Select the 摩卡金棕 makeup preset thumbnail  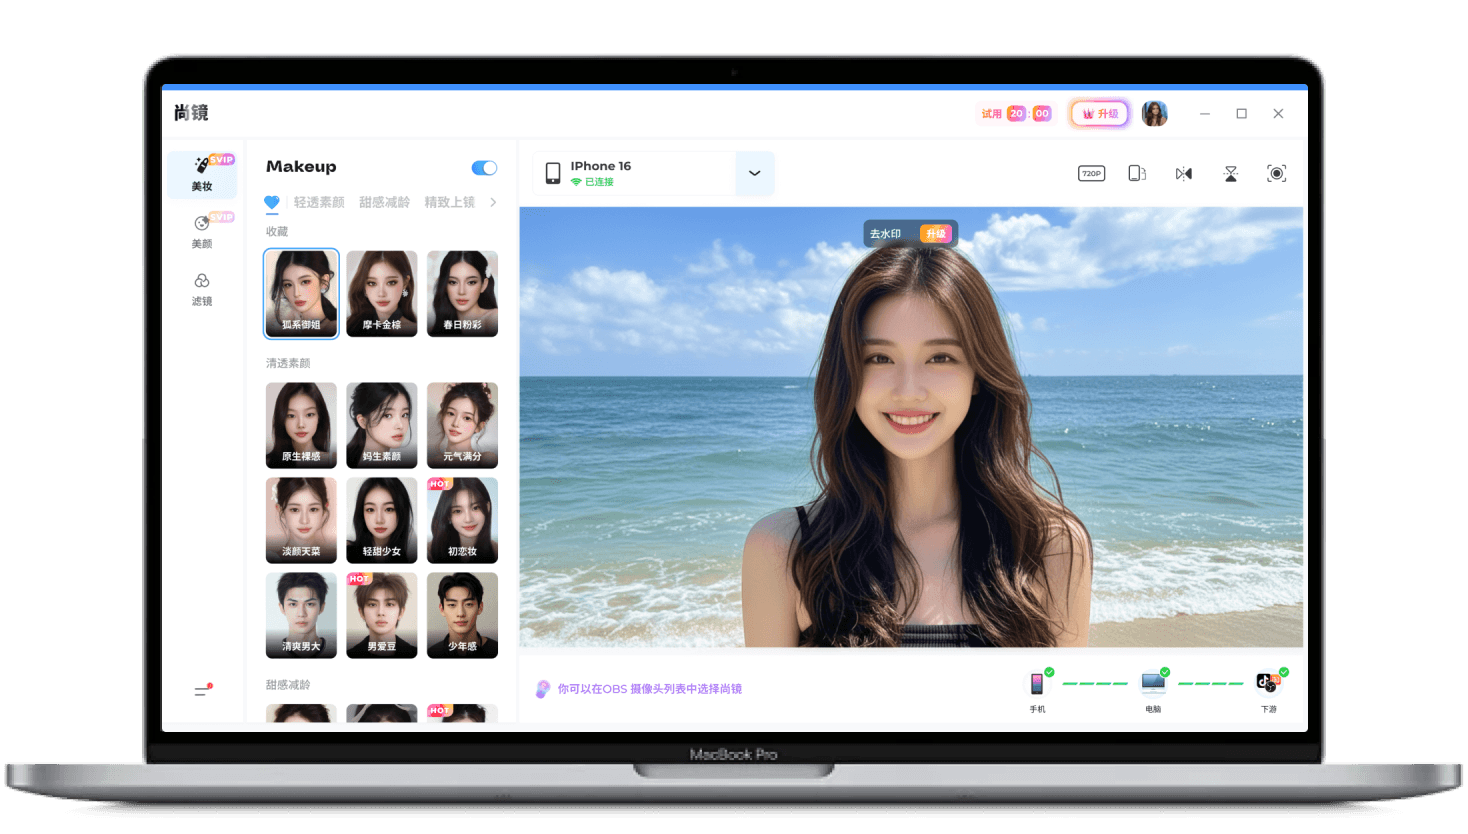click(x=381, y=293)
